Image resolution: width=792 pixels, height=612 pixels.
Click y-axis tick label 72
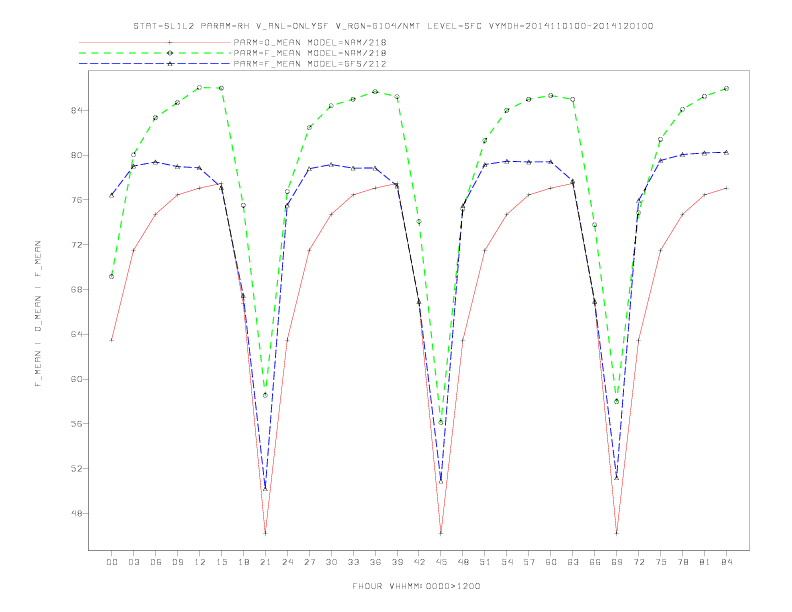tap(76, 245)
